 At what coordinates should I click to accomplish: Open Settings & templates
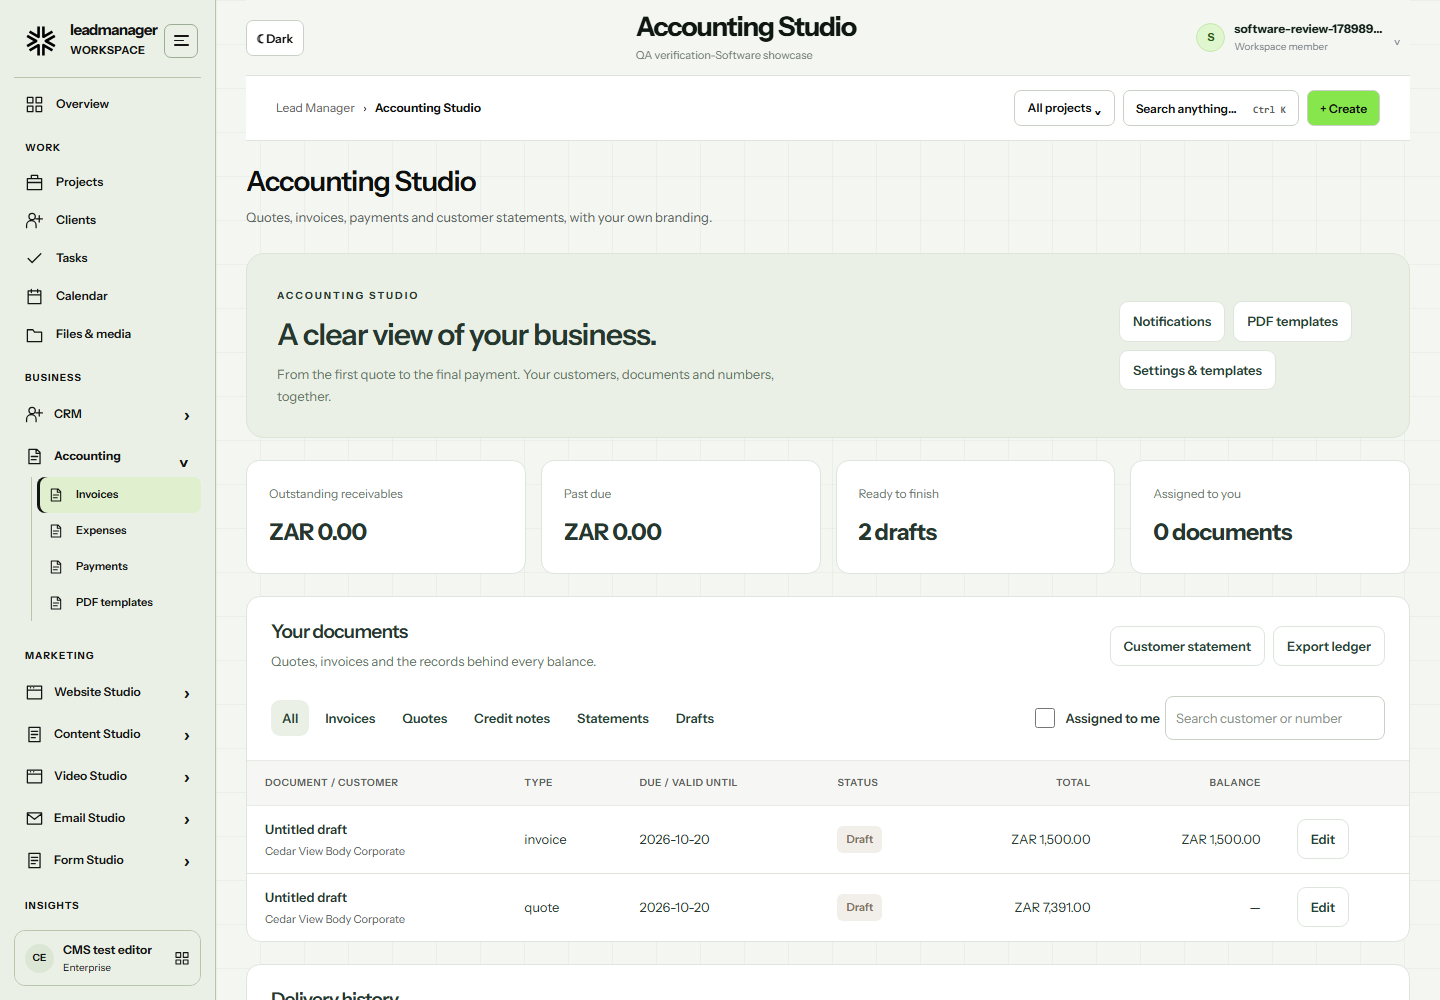(1197, 370)
